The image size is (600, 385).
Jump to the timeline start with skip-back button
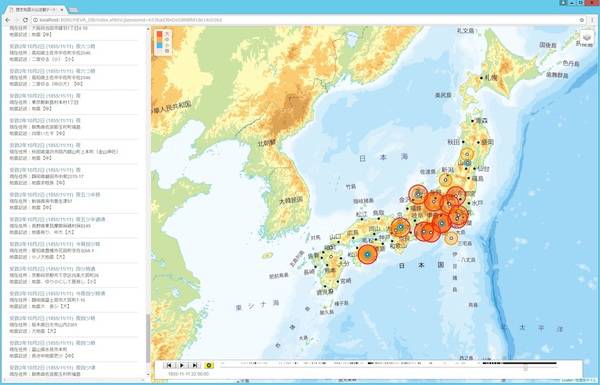(168, 365)
